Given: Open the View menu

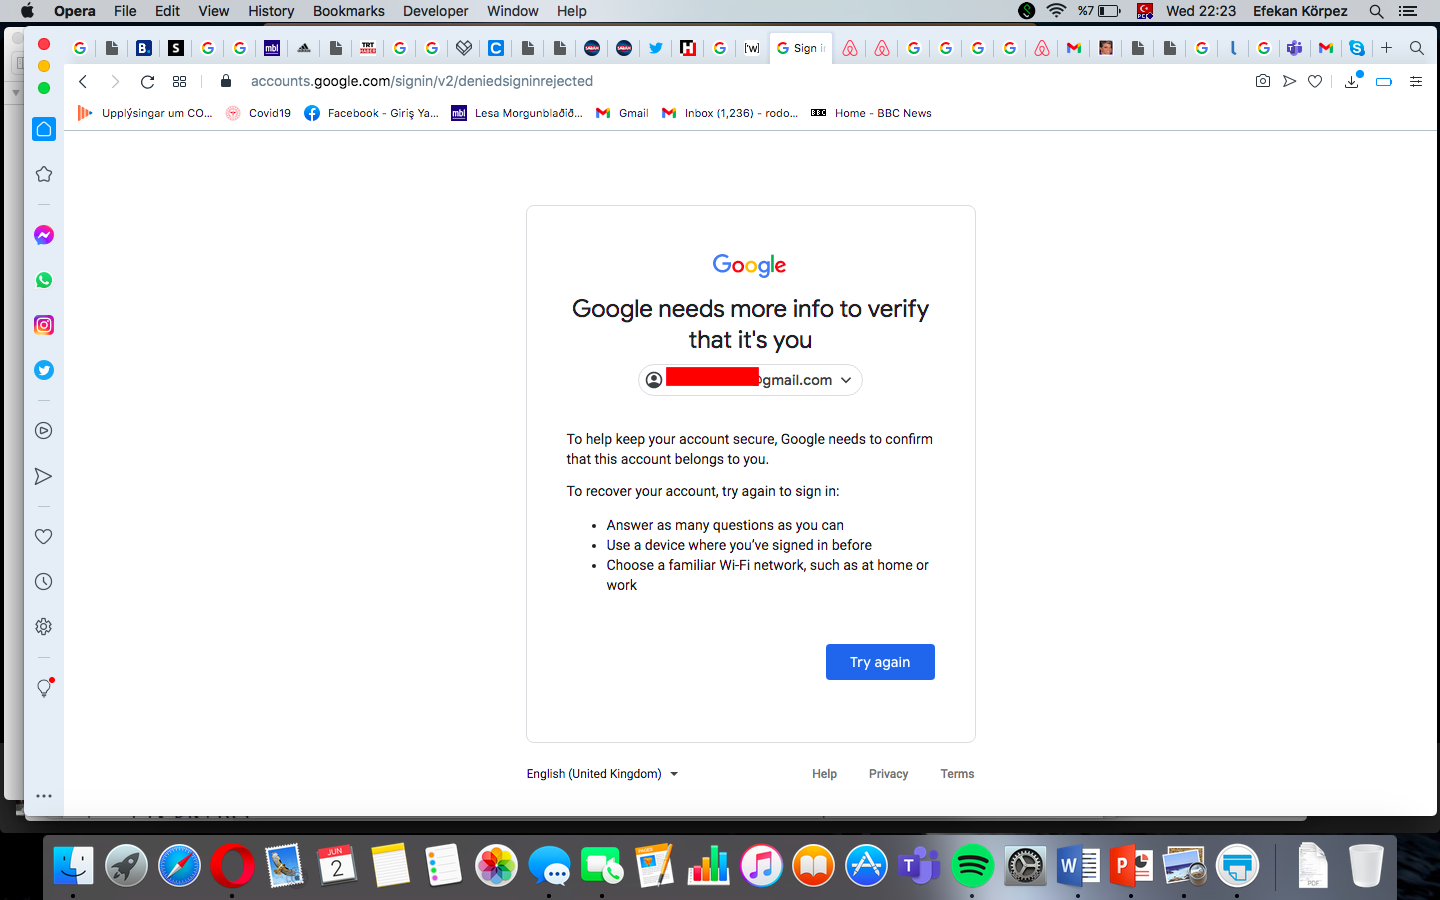Looking at the screenshot, I should (214, 11).
